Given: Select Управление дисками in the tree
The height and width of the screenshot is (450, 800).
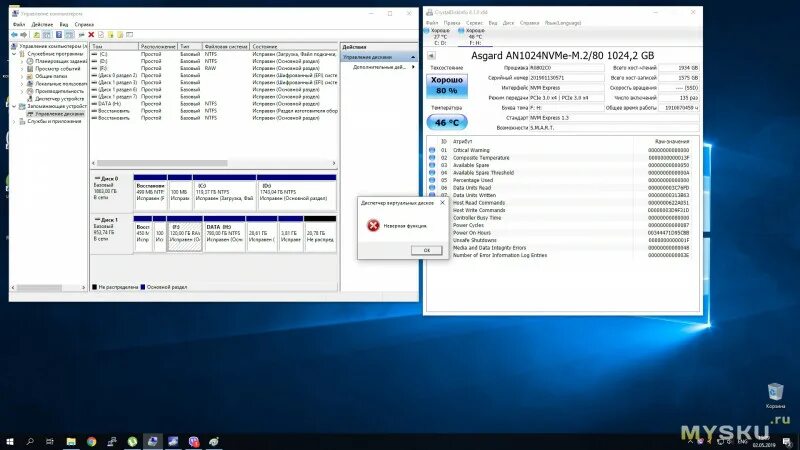Looking at the screenshot, I should point(59,114).
